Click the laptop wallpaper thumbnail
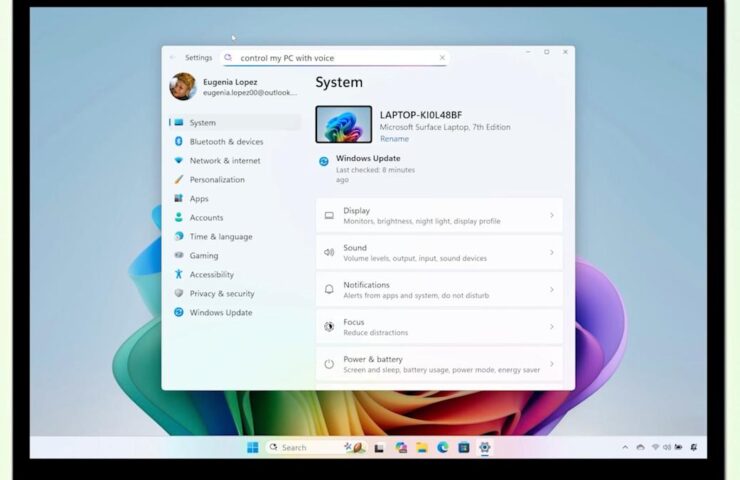The width and height of the screenshot is (740, 480). [x=344, y=124]
